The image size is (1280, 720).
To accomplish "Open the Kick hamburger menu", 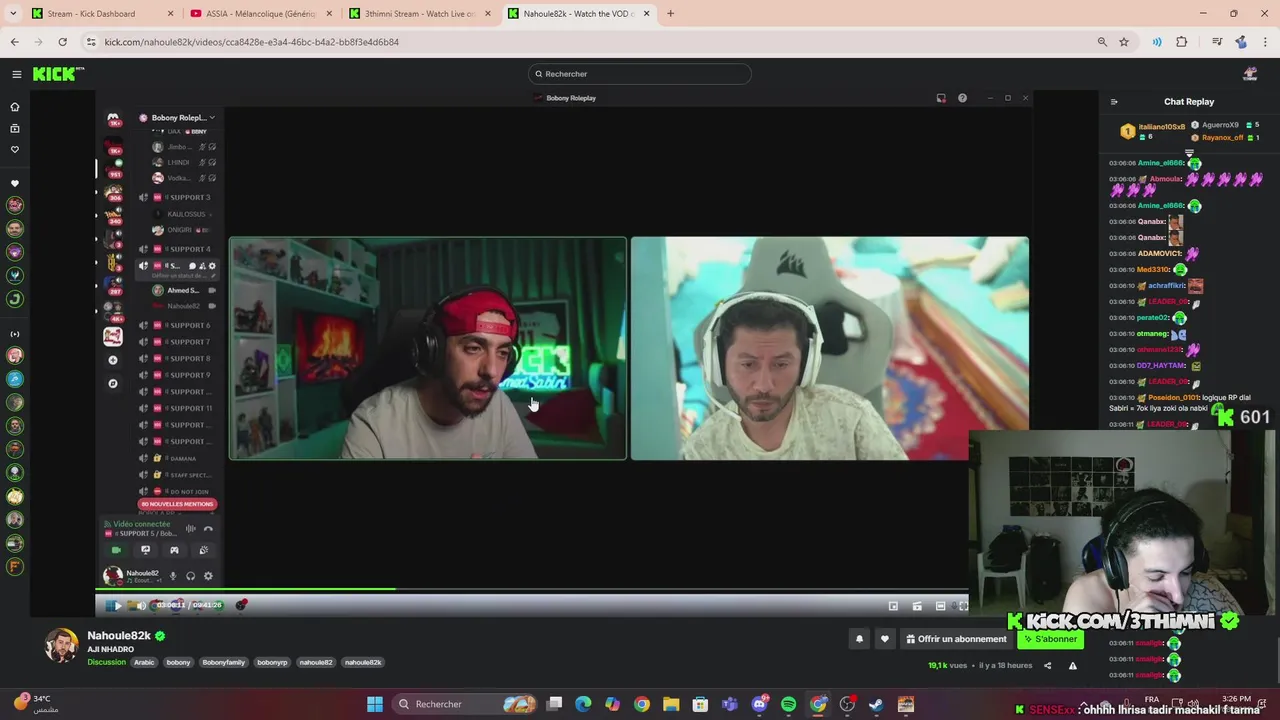I will (x=17, y=74).
